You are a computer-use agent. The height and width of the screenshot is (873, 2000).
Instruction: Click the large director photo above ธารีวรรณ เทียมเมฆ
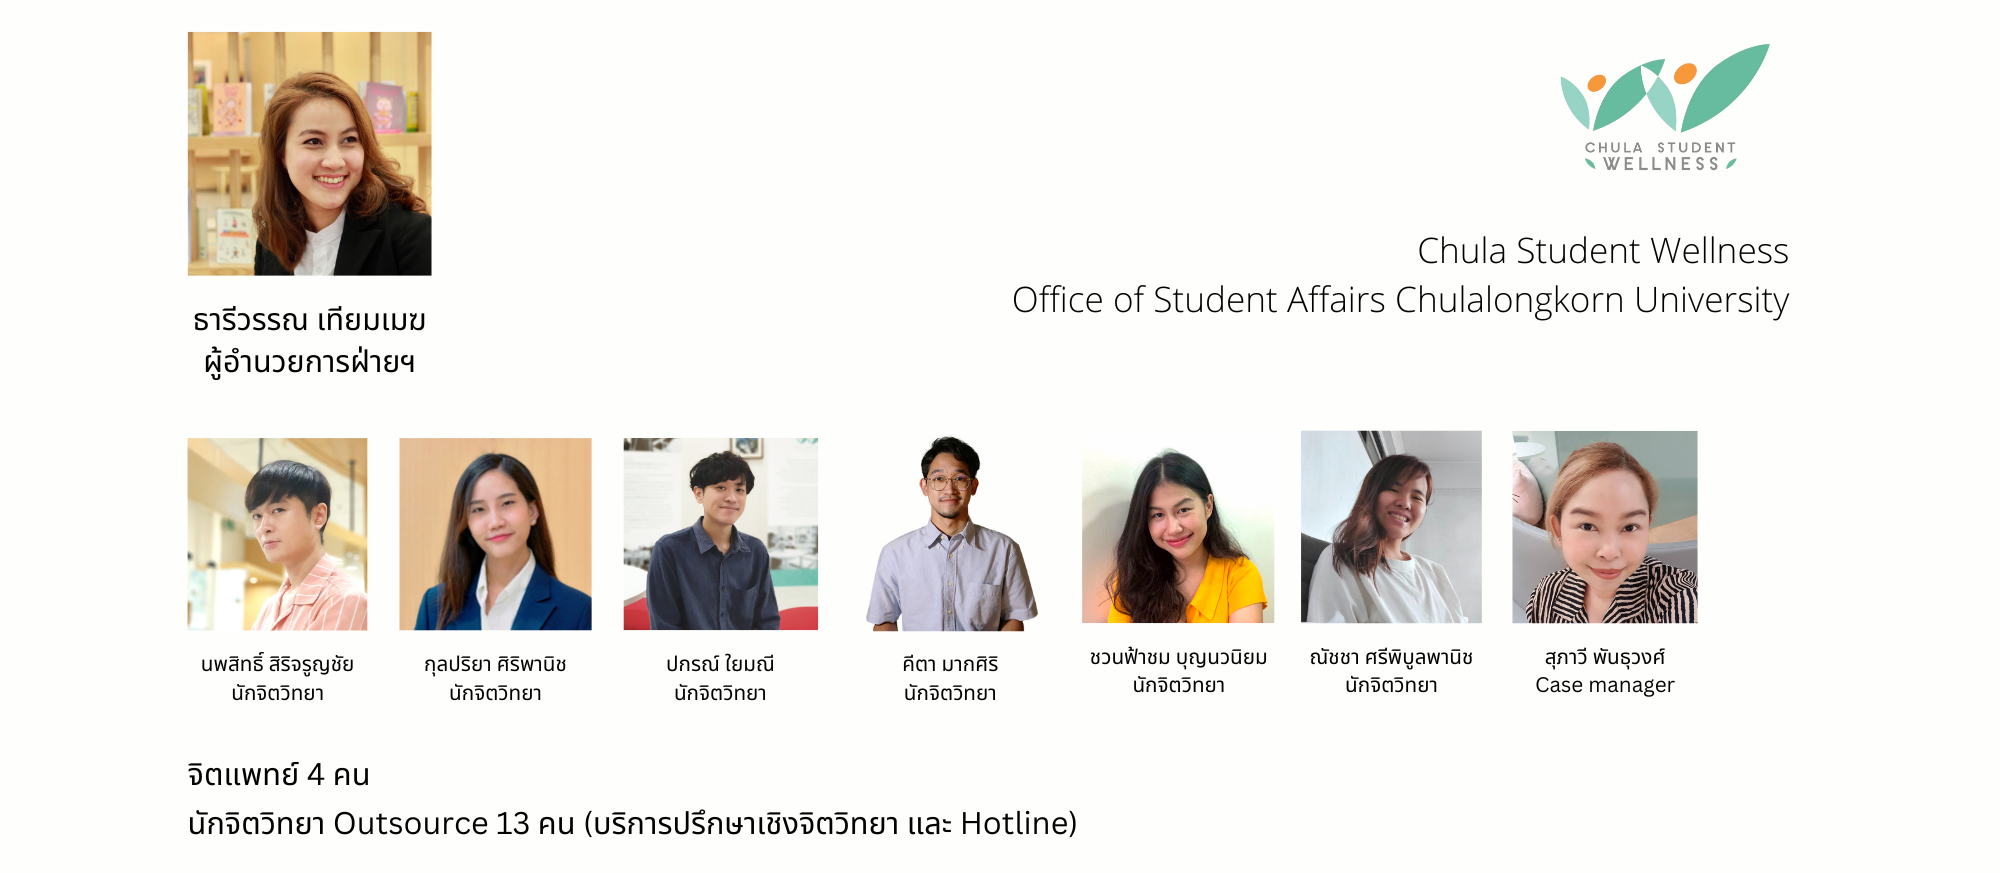(309, 153)
